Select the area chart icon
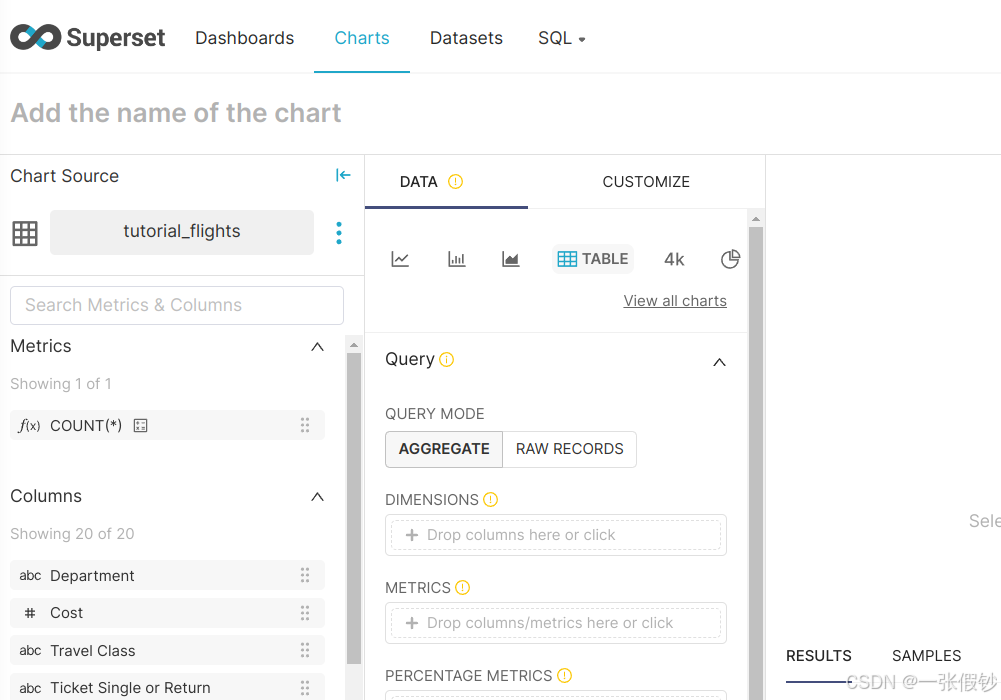 [511, 259]
